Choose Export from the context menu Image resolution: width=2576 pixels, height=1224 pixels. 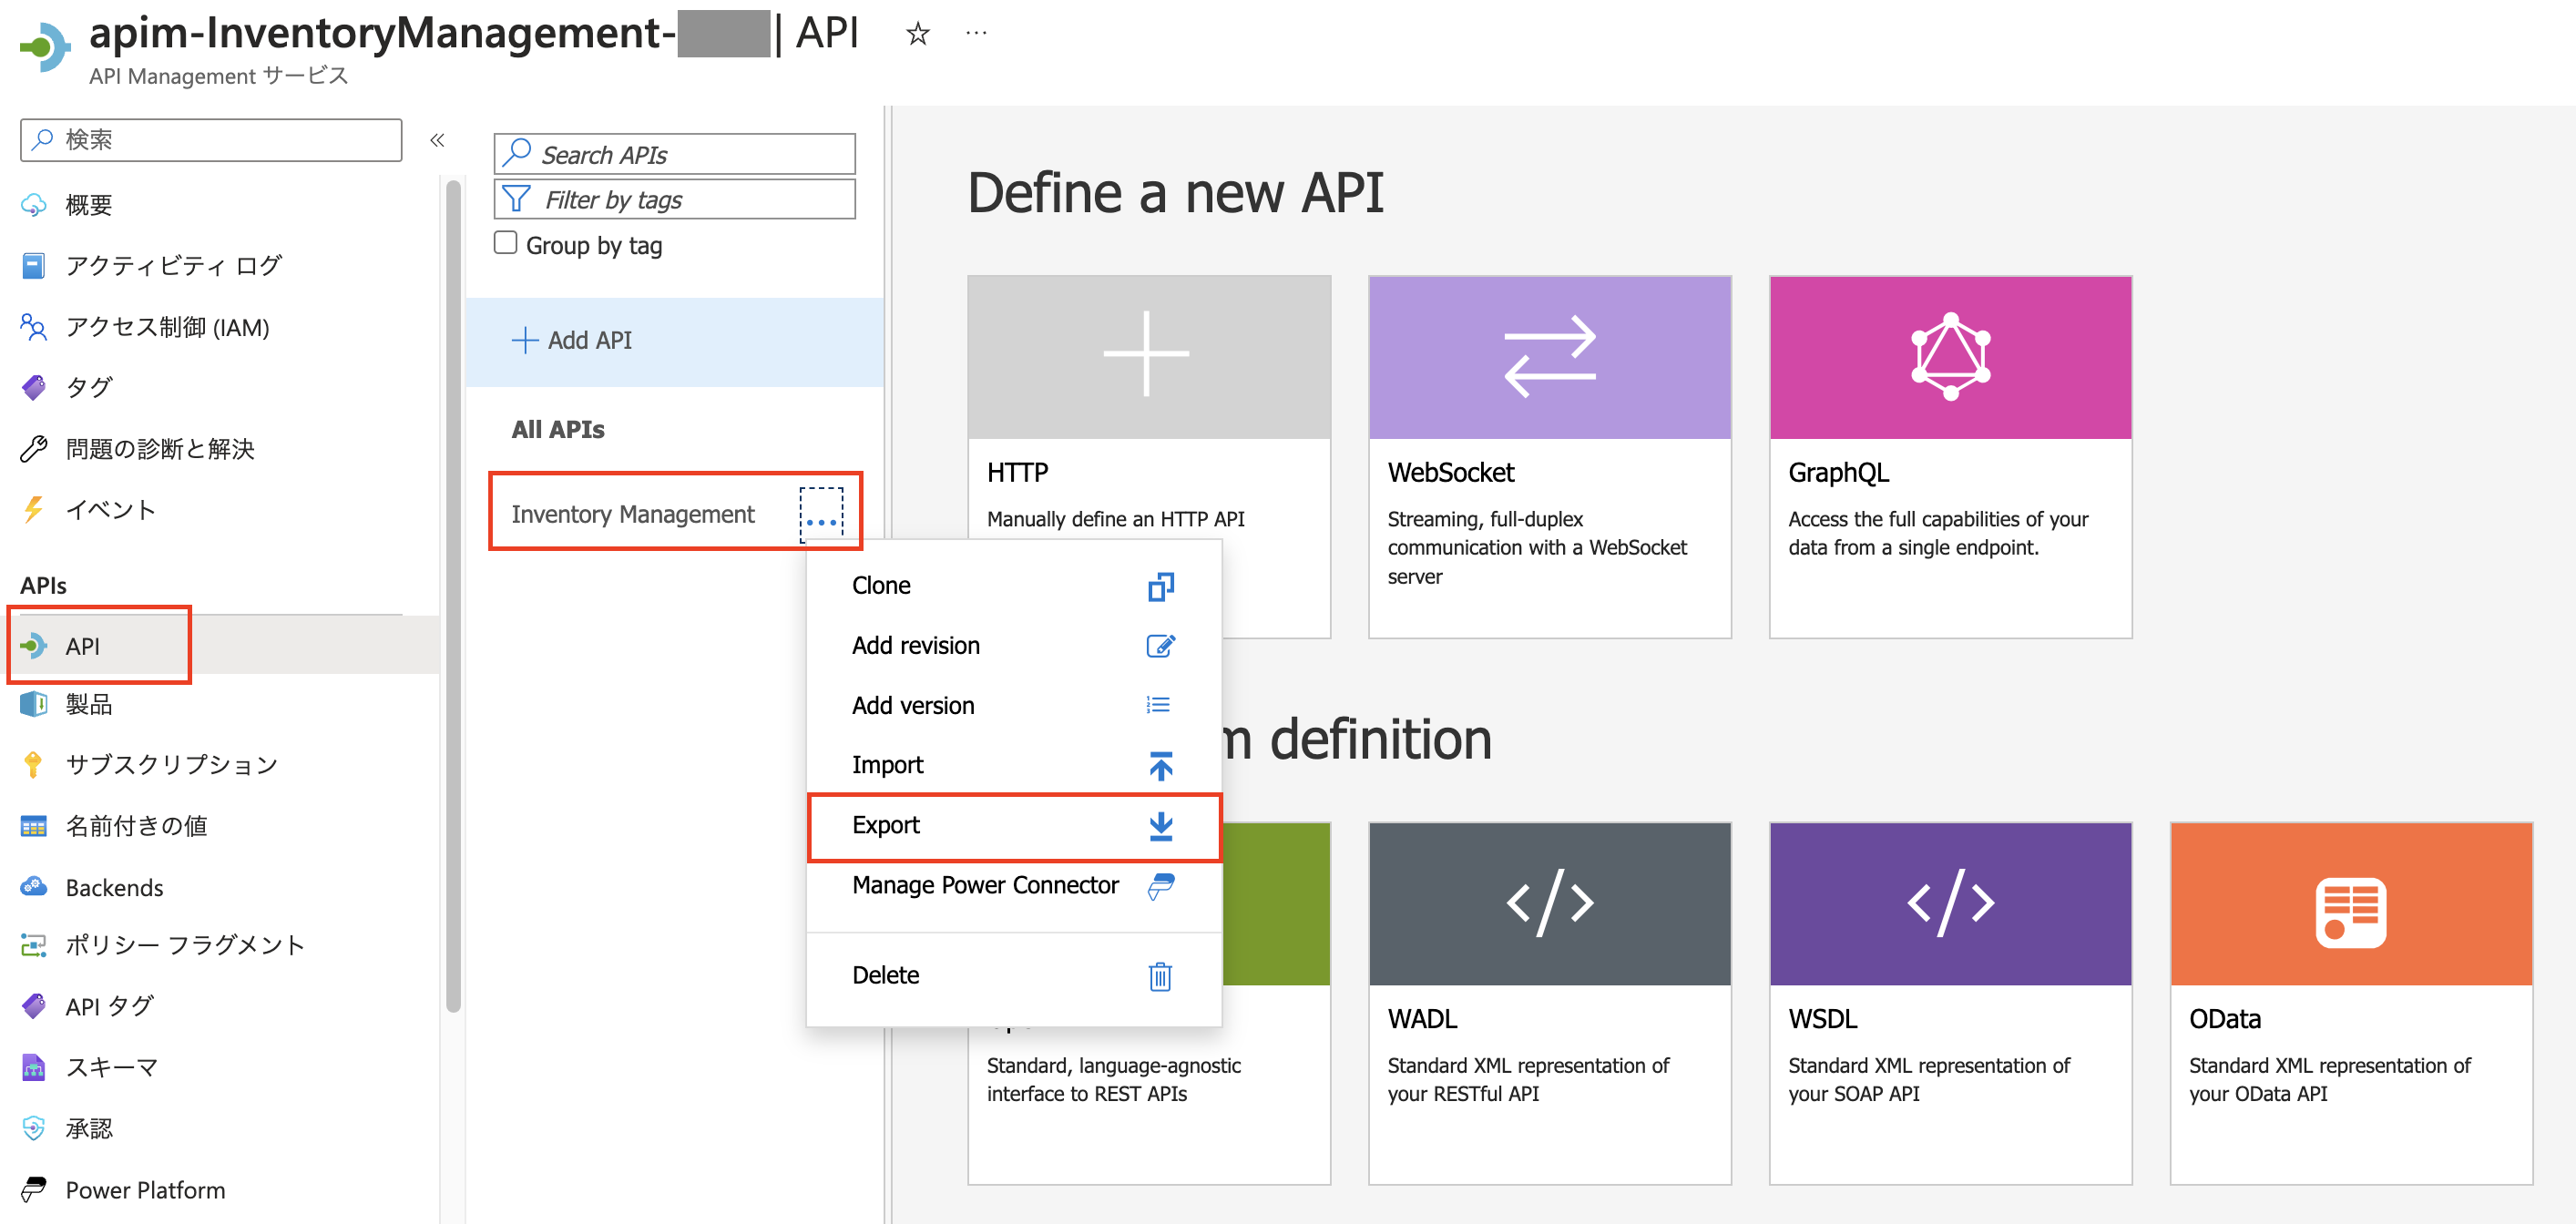885,825
